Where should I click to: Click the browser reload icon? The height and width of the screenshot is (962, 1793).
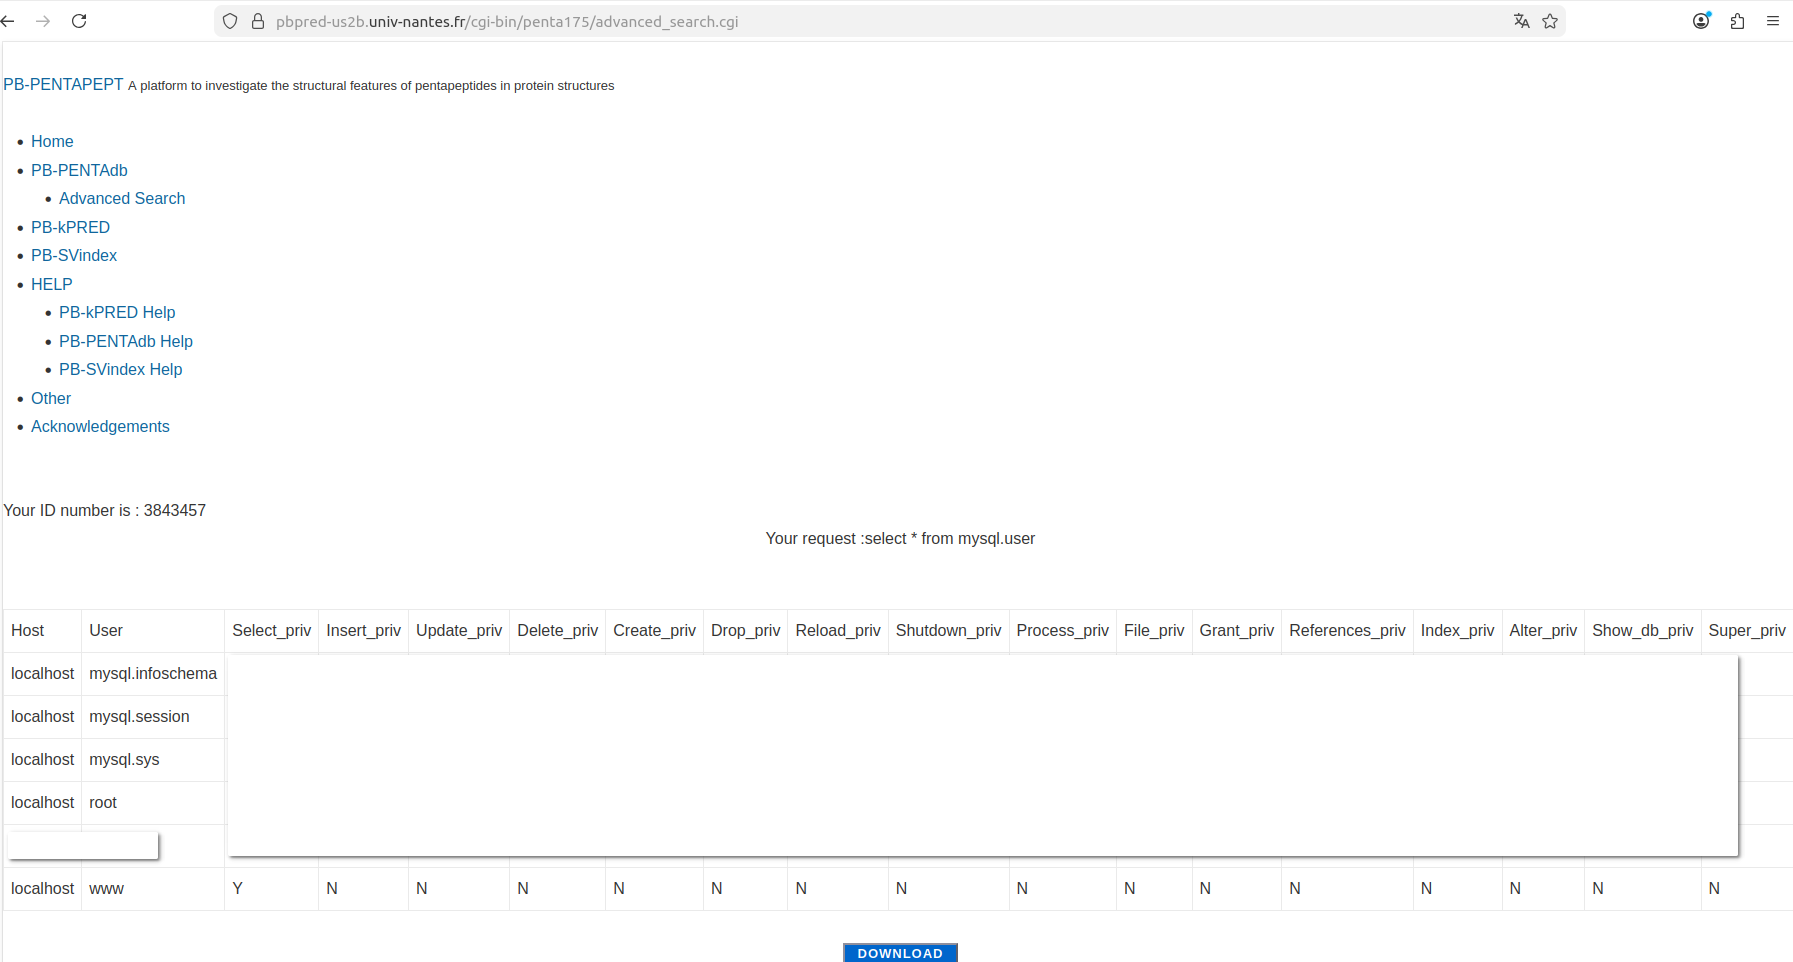point(79,21)
